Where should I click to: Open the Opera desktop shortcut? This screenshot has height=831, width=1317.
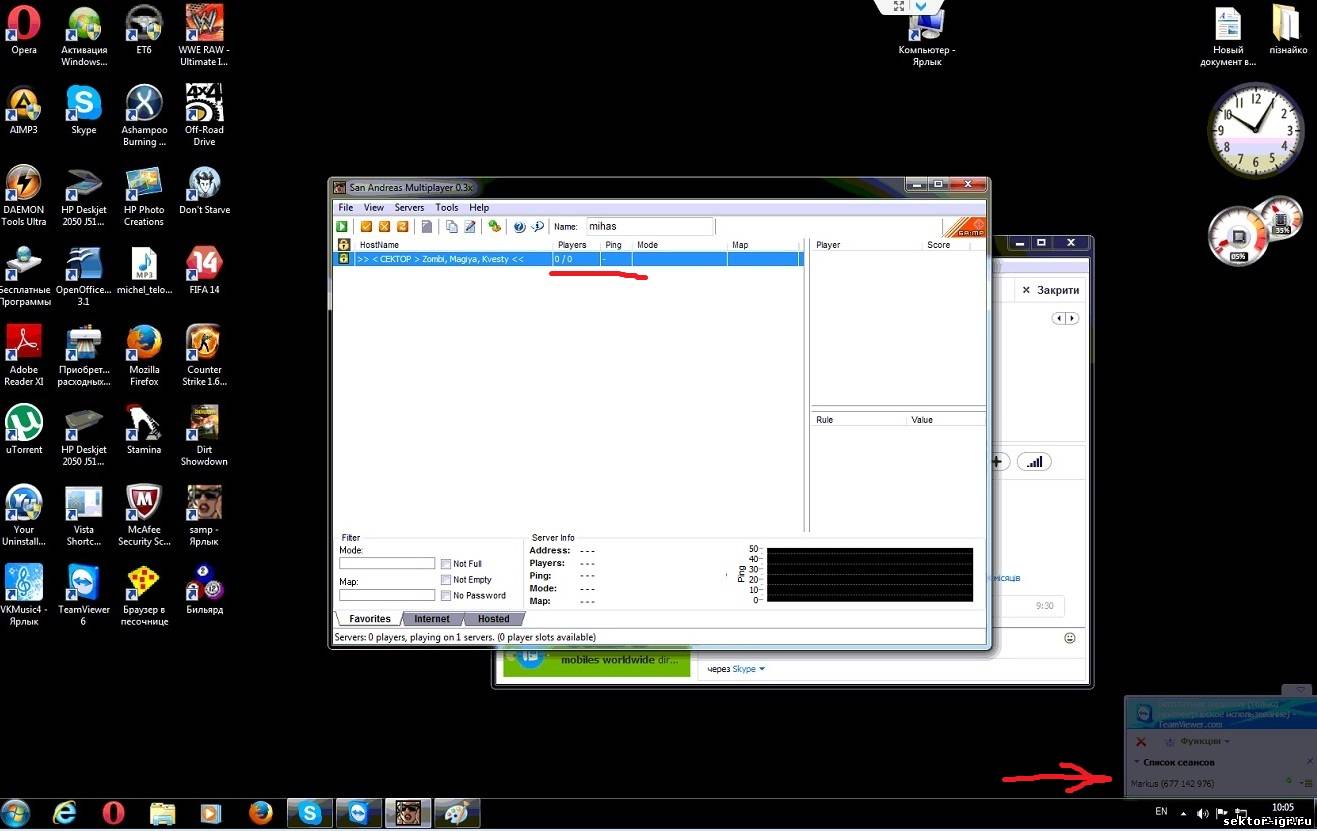(x=24, y=30)
